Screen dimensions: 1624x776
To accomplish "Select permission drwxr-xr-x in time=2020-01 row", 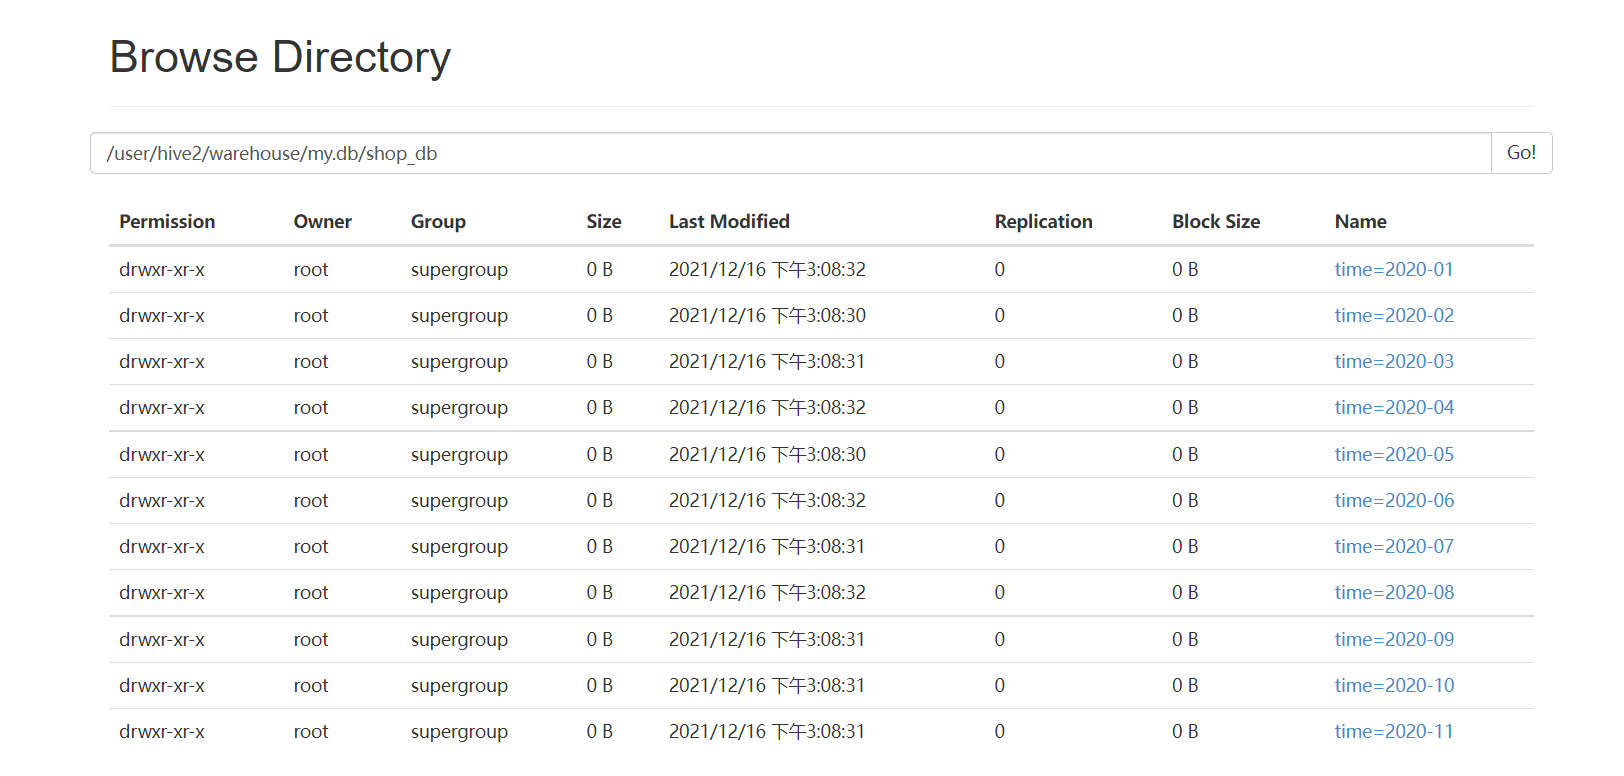I will point(162,269).
